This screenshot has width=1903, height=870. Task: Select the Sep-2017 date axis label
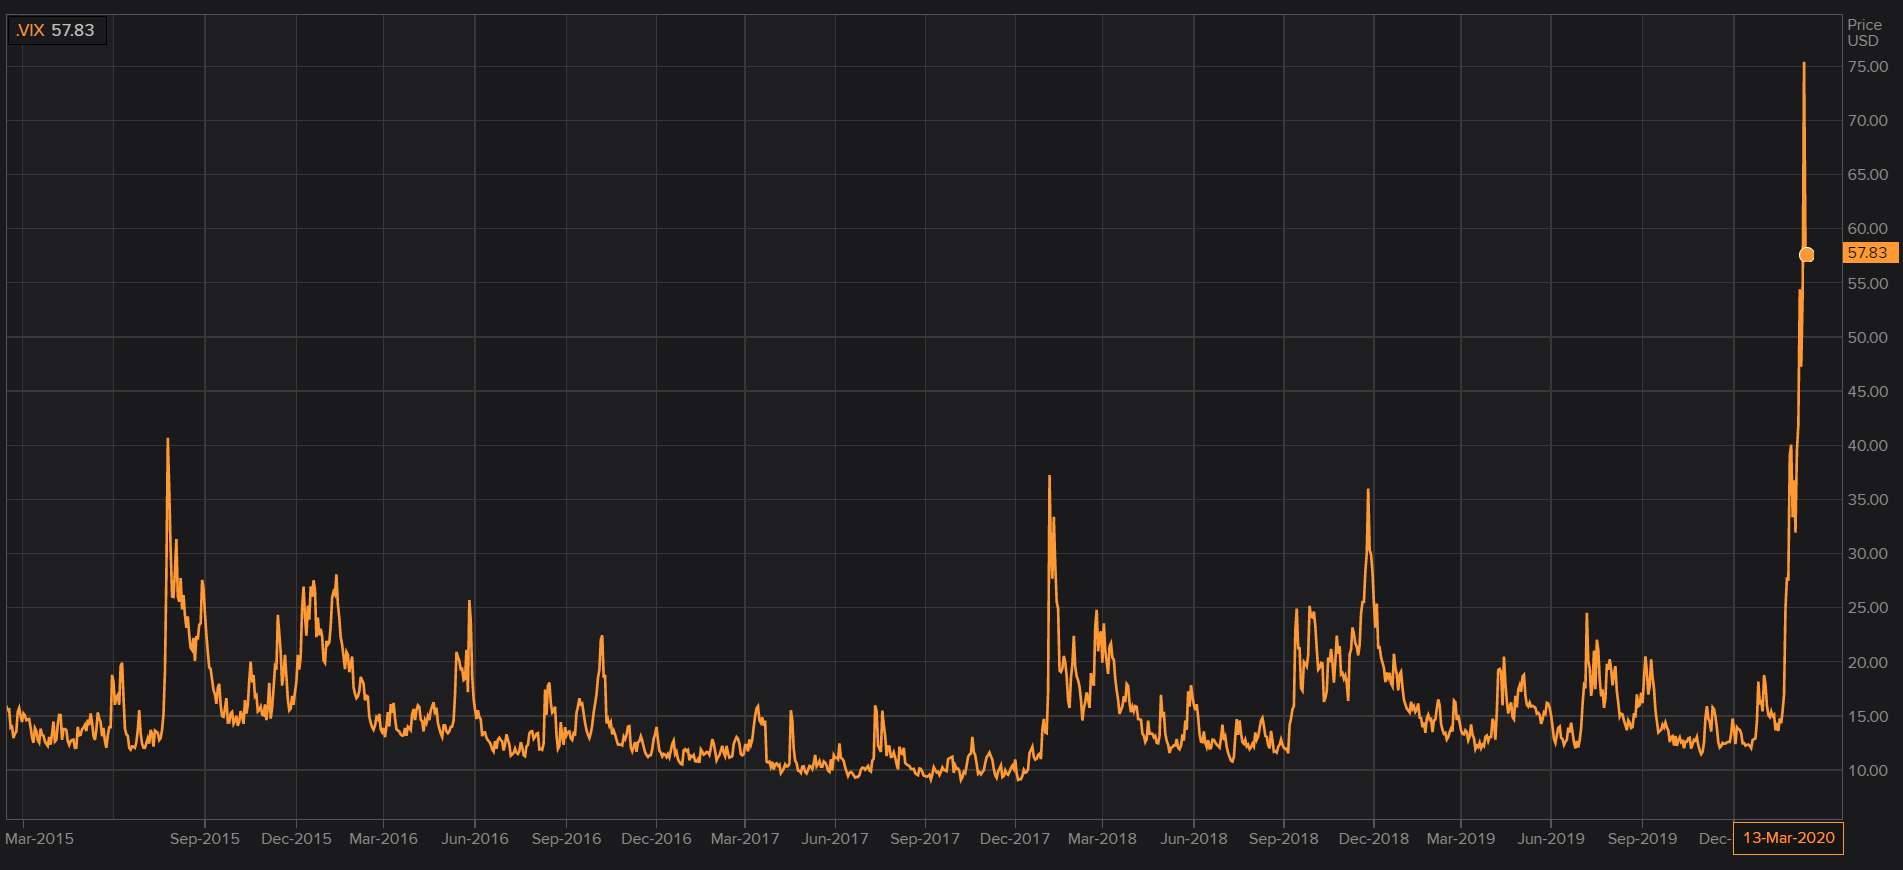[925, 839]
